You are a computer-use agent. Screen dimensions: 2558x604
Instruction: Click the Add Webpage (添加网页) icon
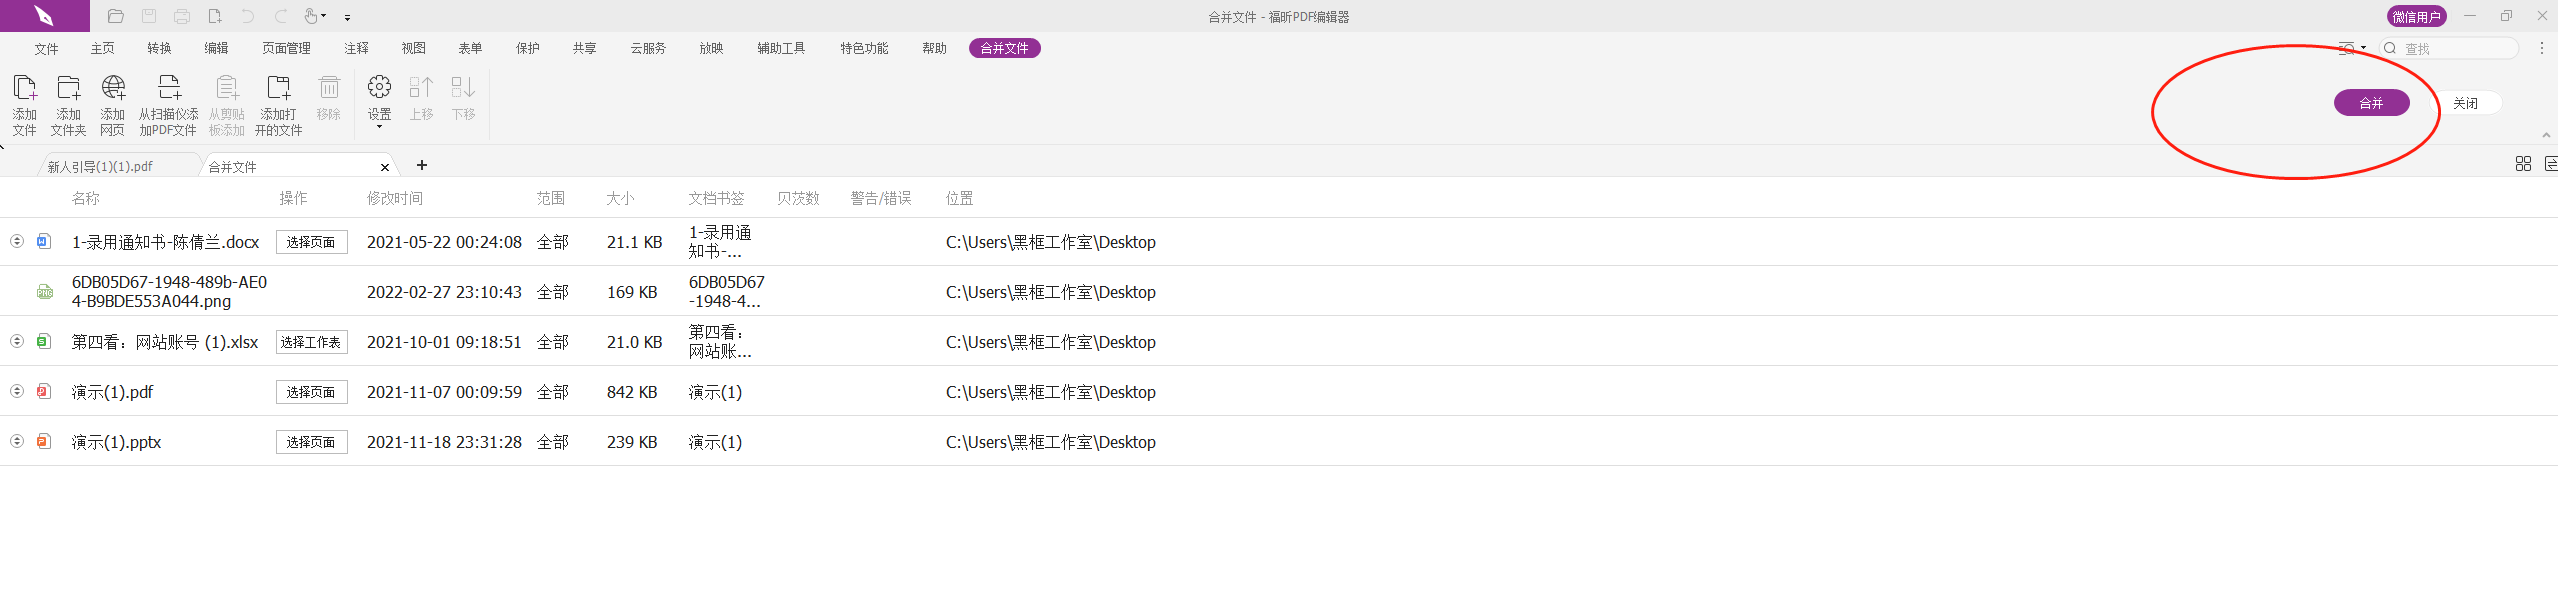point(113,90)
